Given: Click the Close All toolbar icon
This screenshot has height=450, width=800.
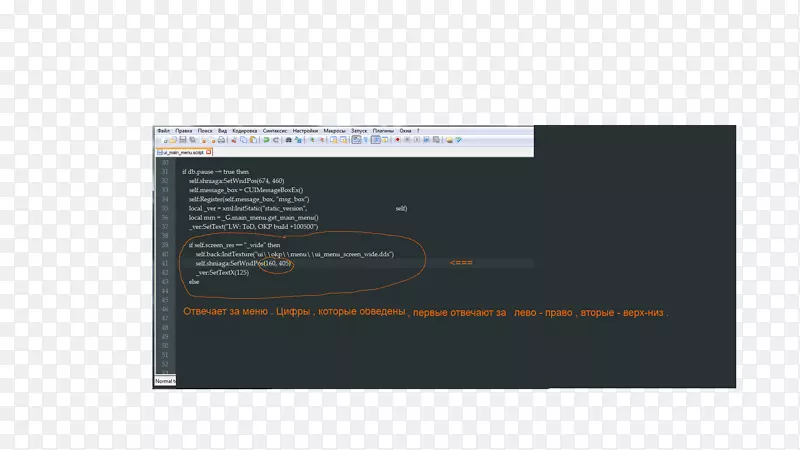Looking at the screenshot, I should pyautogui.click(x=213, y=140).
